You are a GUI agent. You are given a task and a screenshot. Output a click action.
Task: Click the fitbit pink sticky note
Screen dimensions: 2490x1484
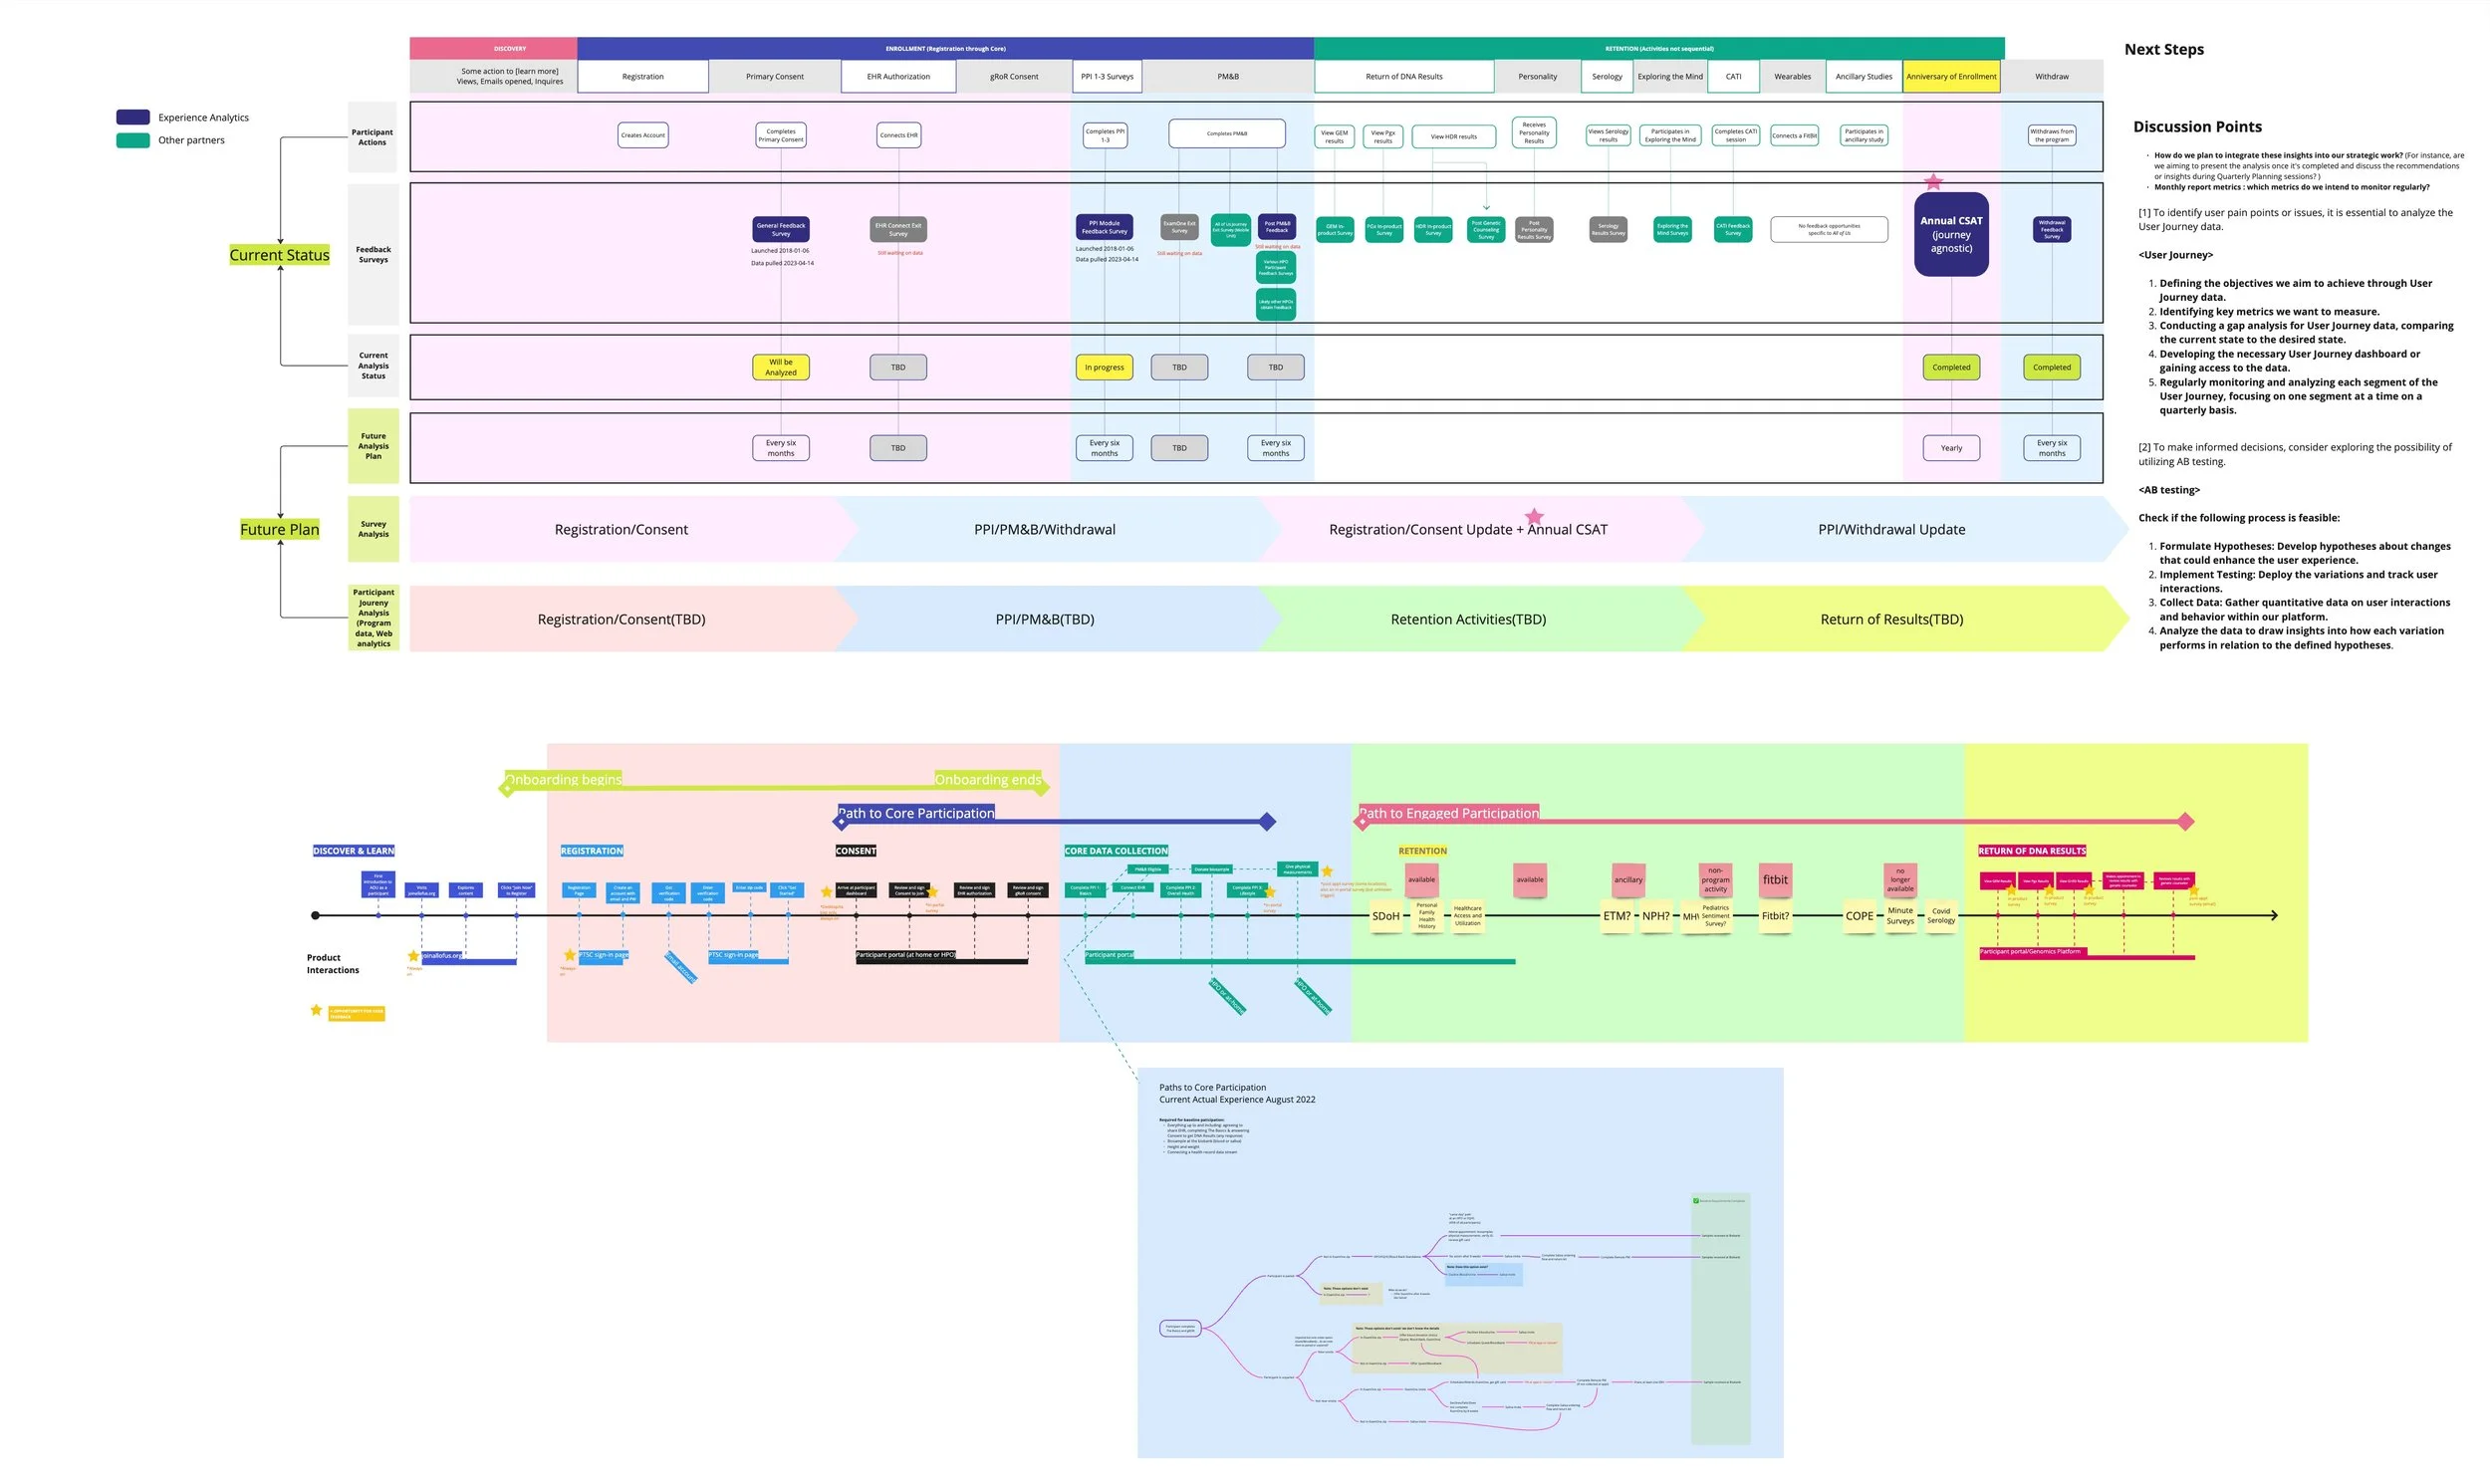point(1775,880)
